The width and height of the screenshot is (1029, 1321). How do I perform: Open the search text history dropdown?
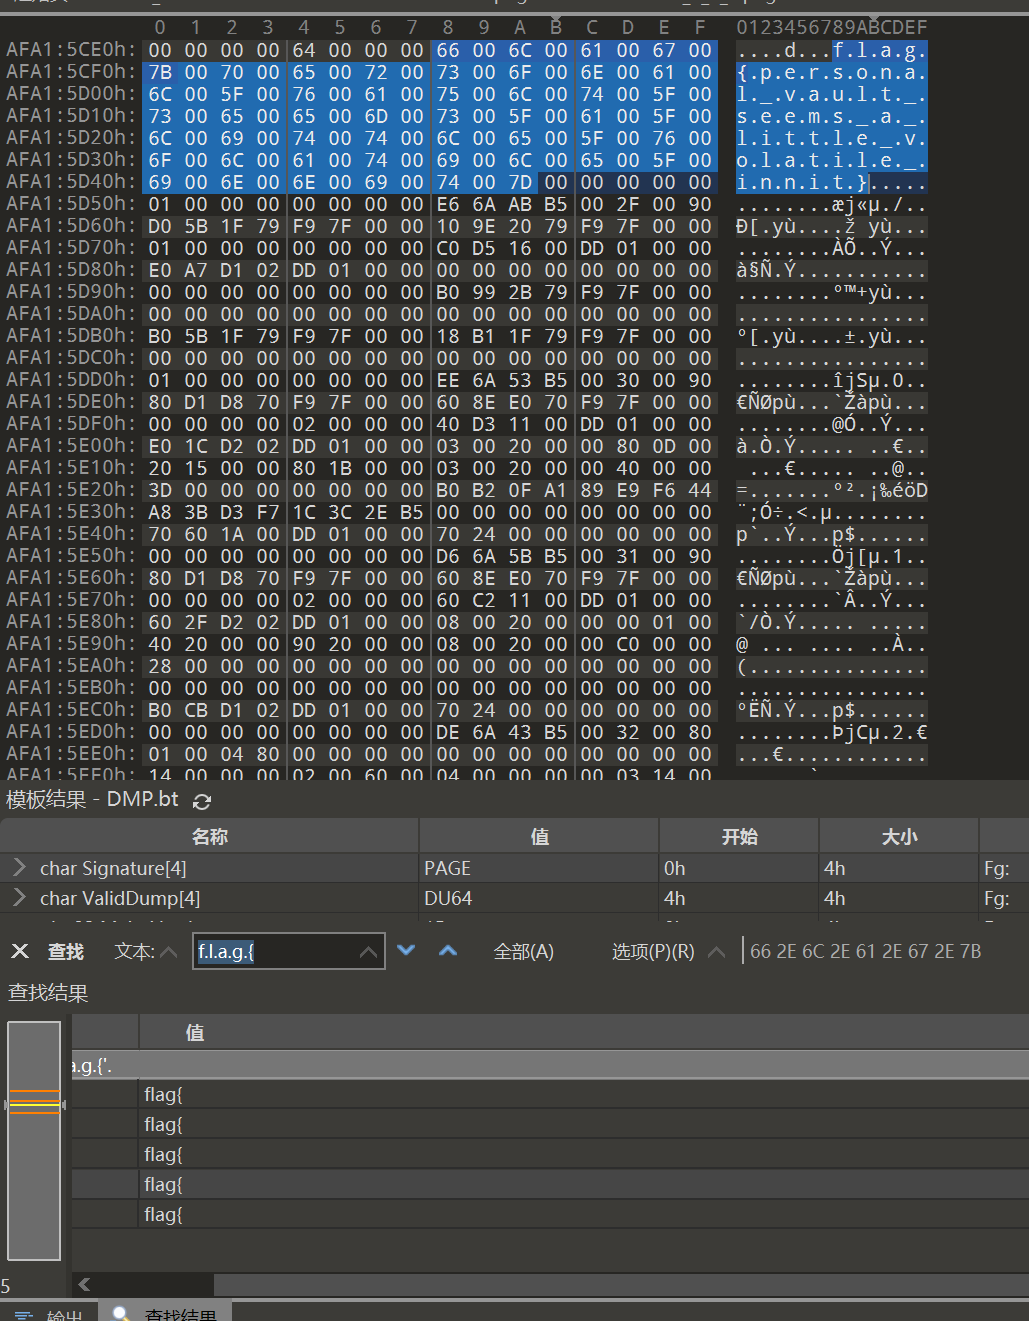[369, 952]
